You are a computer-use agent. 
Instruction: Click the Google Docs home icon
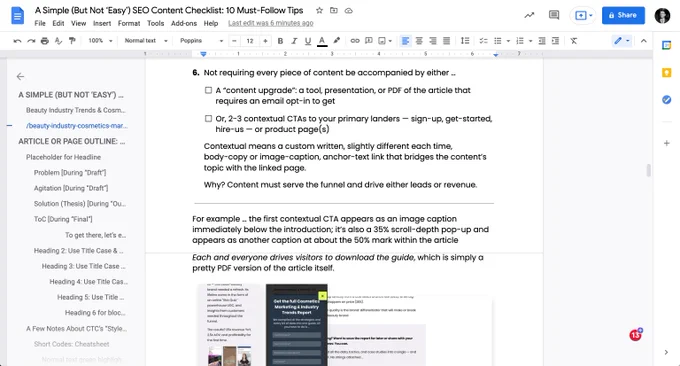coord(17,16)
